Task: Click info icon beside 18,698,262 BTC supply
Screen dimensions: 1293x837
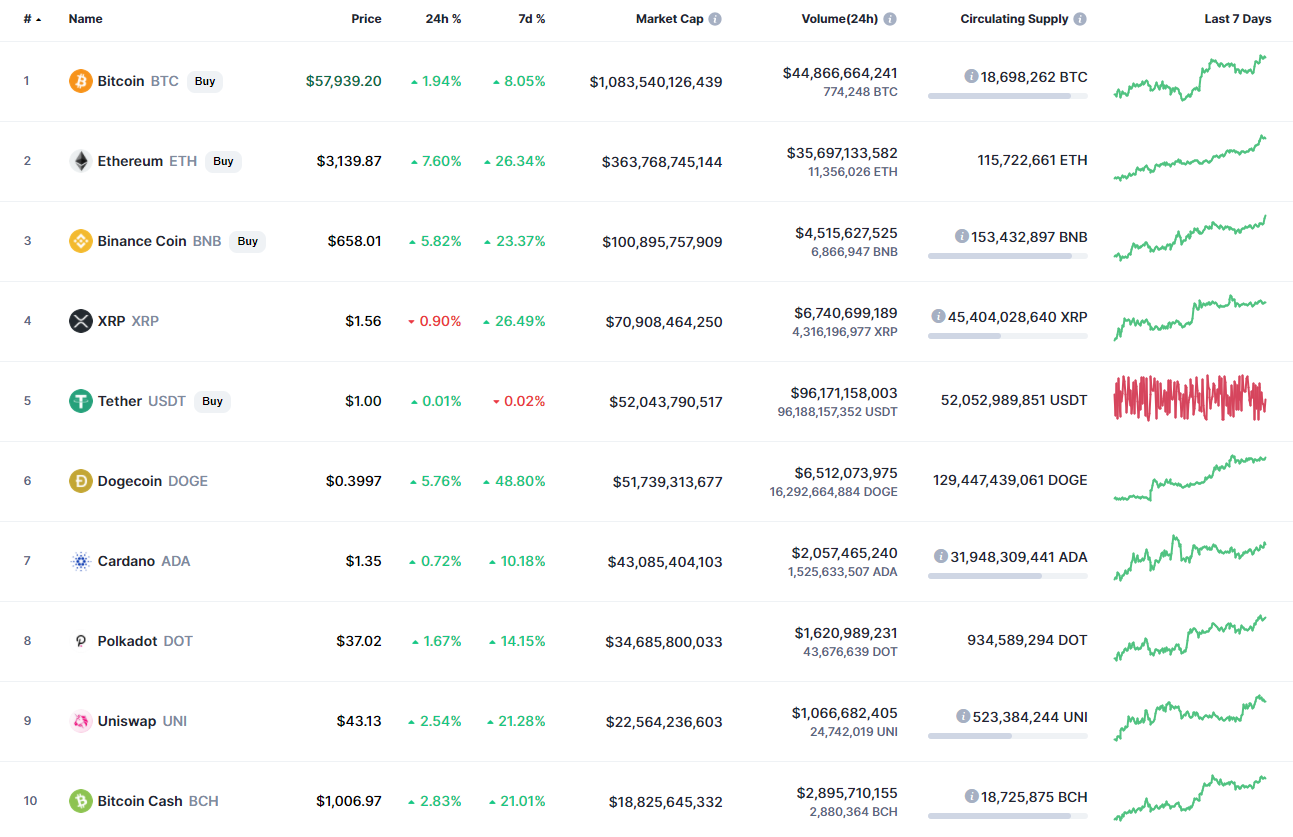Action: tap(971, 76)
